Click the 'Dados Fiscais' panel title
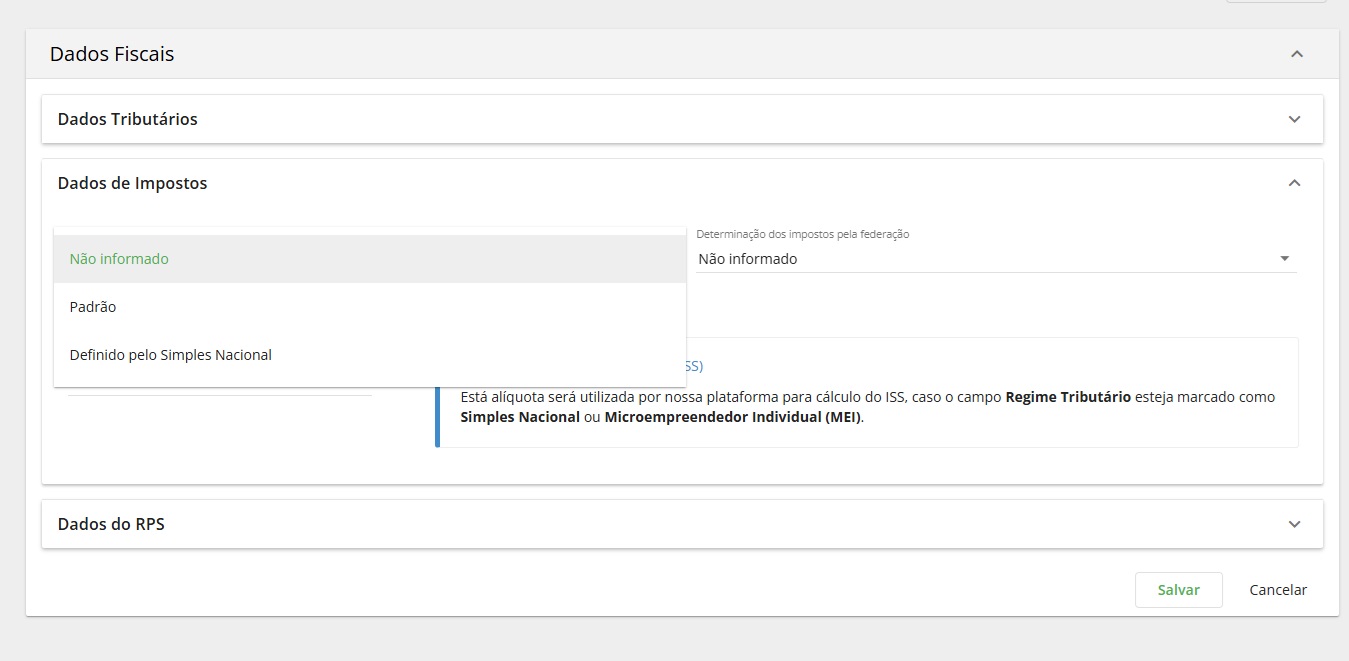Image resolution: width=1349 pixels, height=661 pixels. click(x=112, y=54)
